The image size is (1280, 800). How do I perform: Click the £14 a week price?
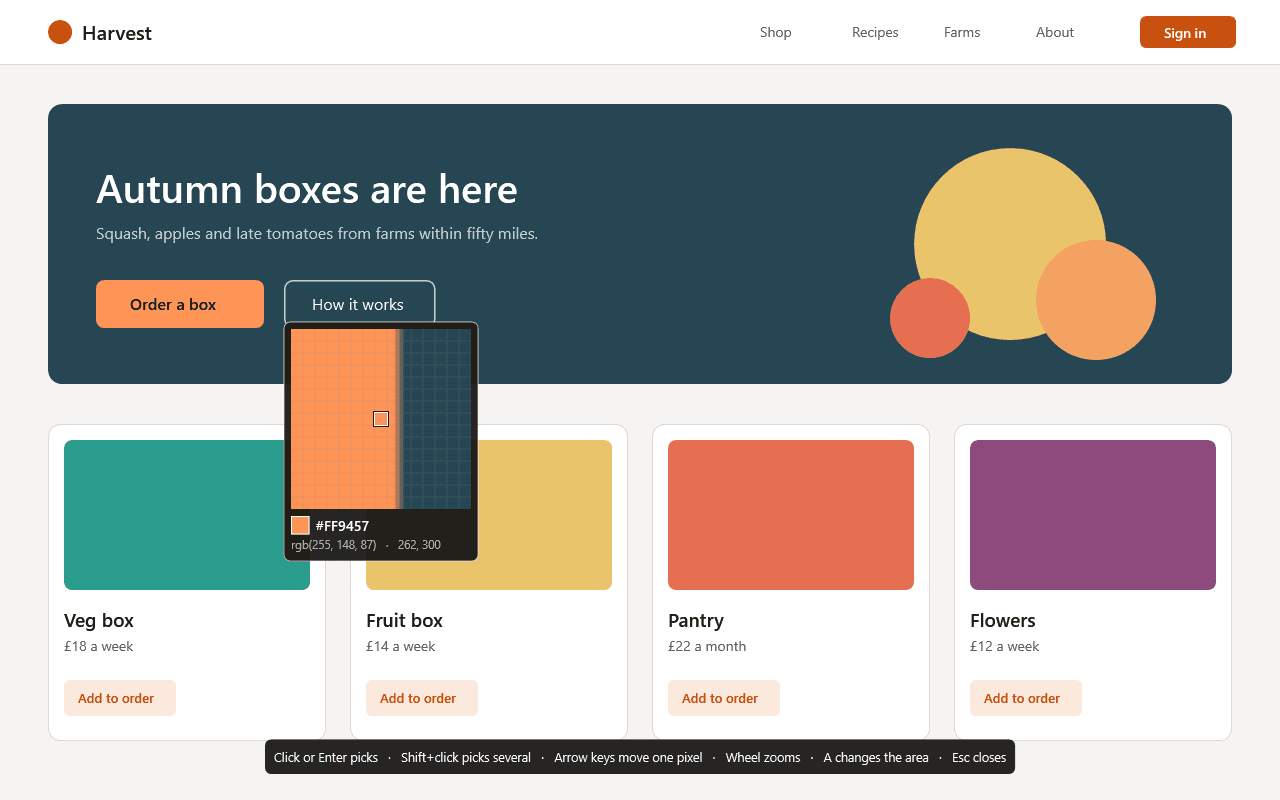(x=401, y=646)
